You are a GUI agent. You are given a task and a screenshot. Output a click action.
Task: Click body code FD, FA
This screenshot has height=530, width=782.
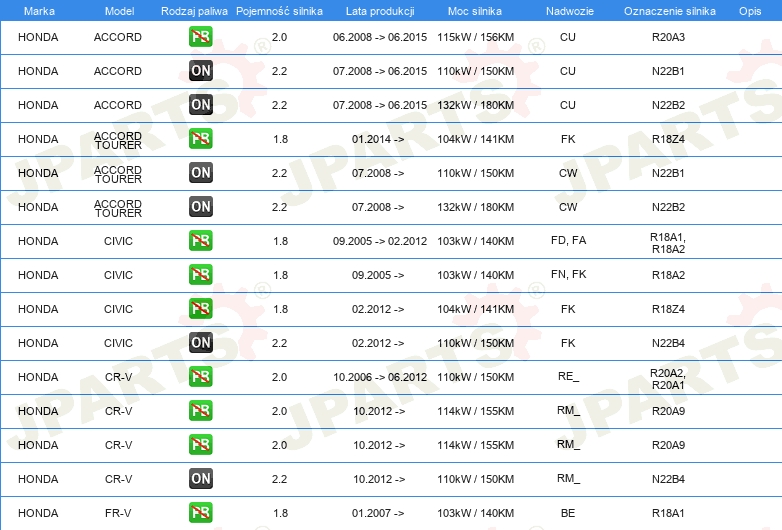[x=569, y=240]
